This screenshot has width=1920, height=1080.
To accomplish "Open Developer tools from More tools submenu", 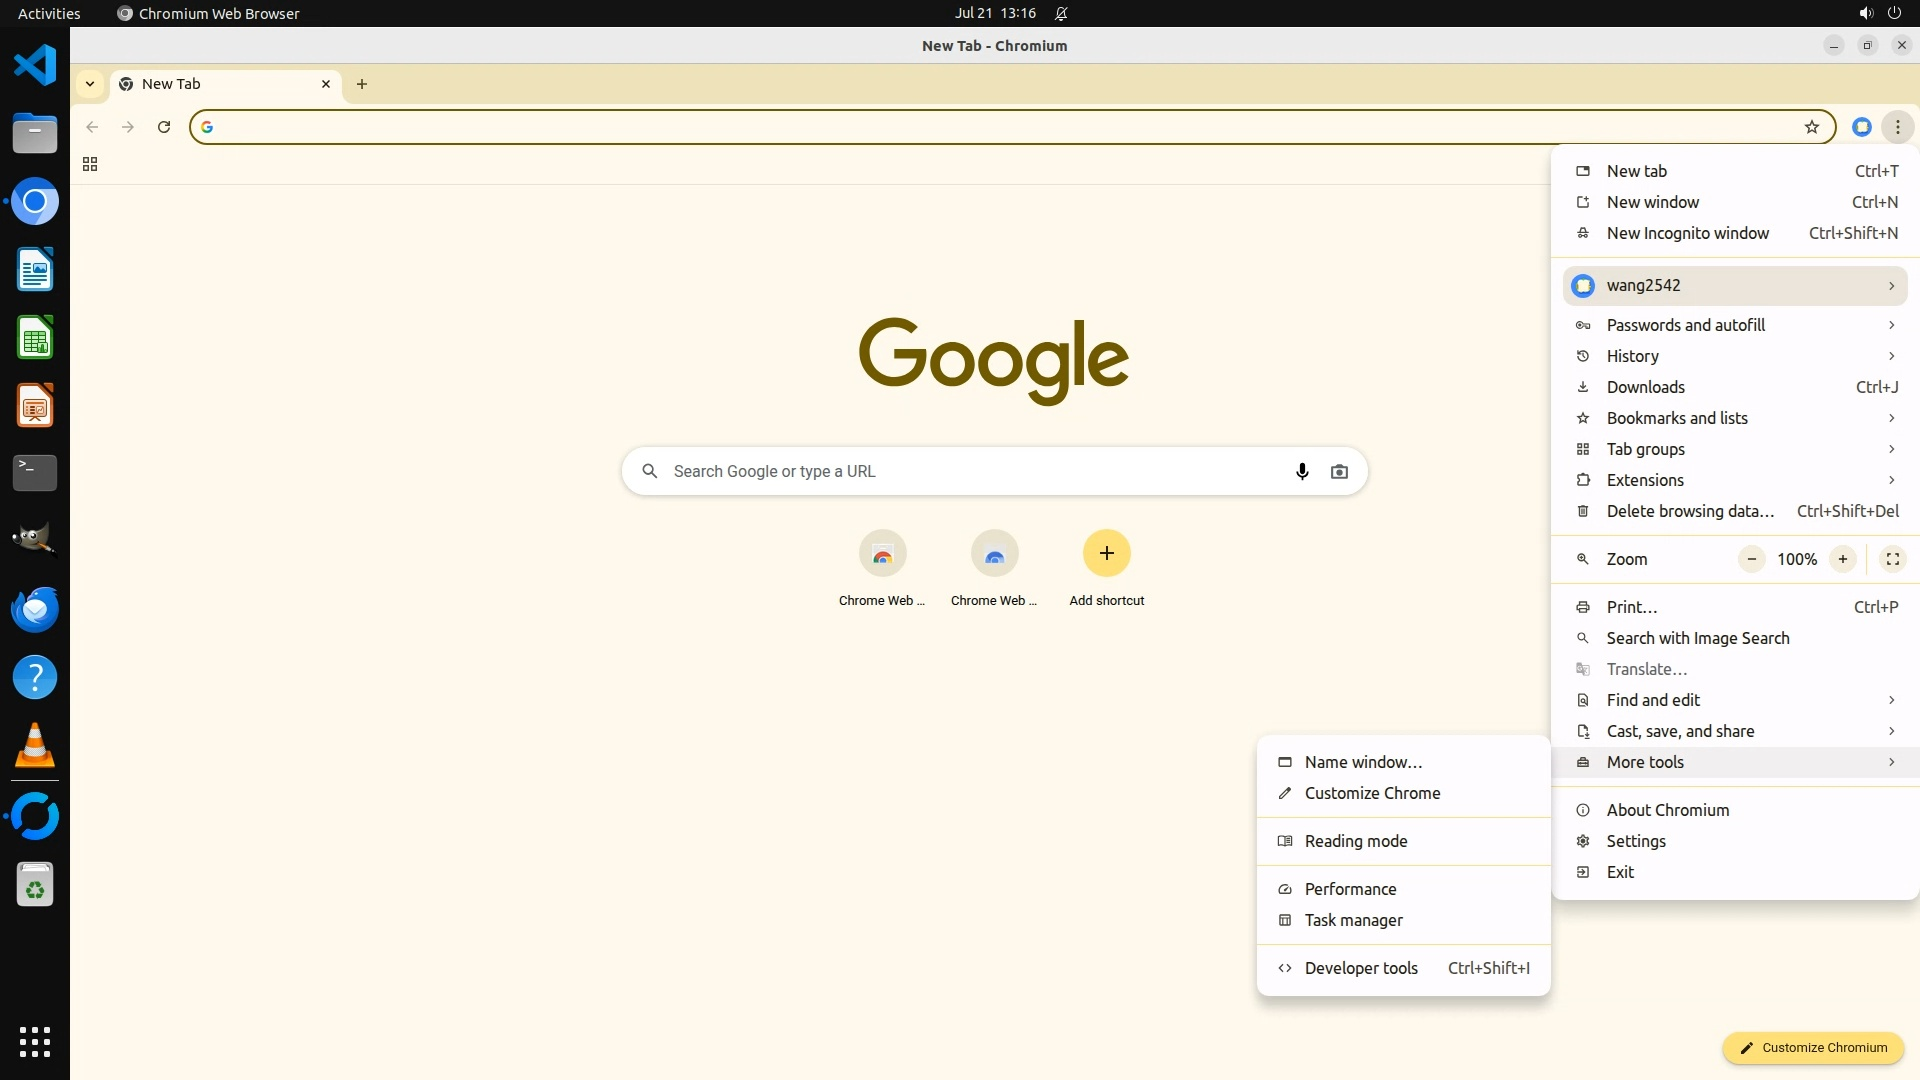I will point(1361,968).
